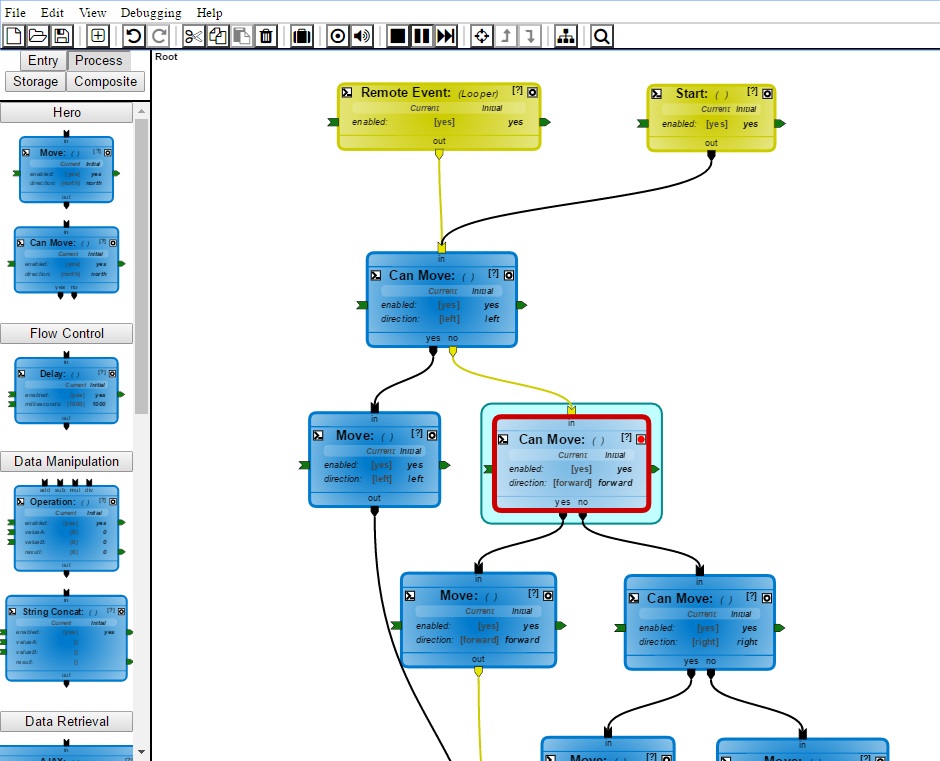
Task: Click console icon on Move left node
Action: (x=318, y=435)
